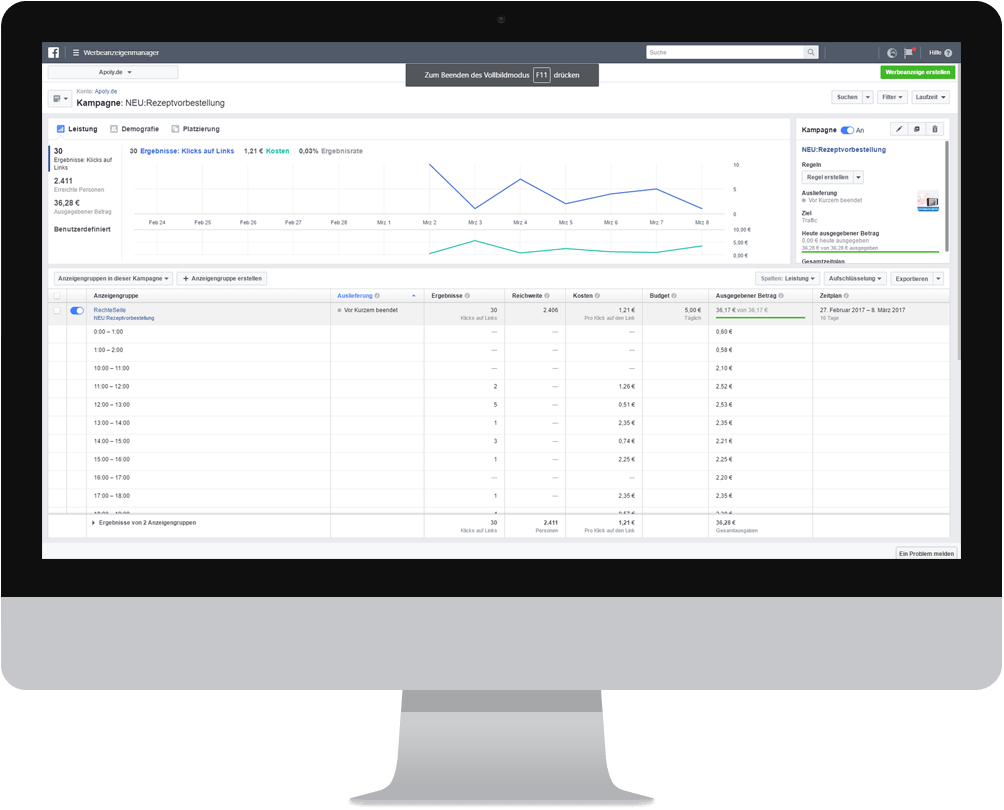Screen dimensions: 1004x810
Task: Click the Facebook logo icon
Action: click(54, 53)
